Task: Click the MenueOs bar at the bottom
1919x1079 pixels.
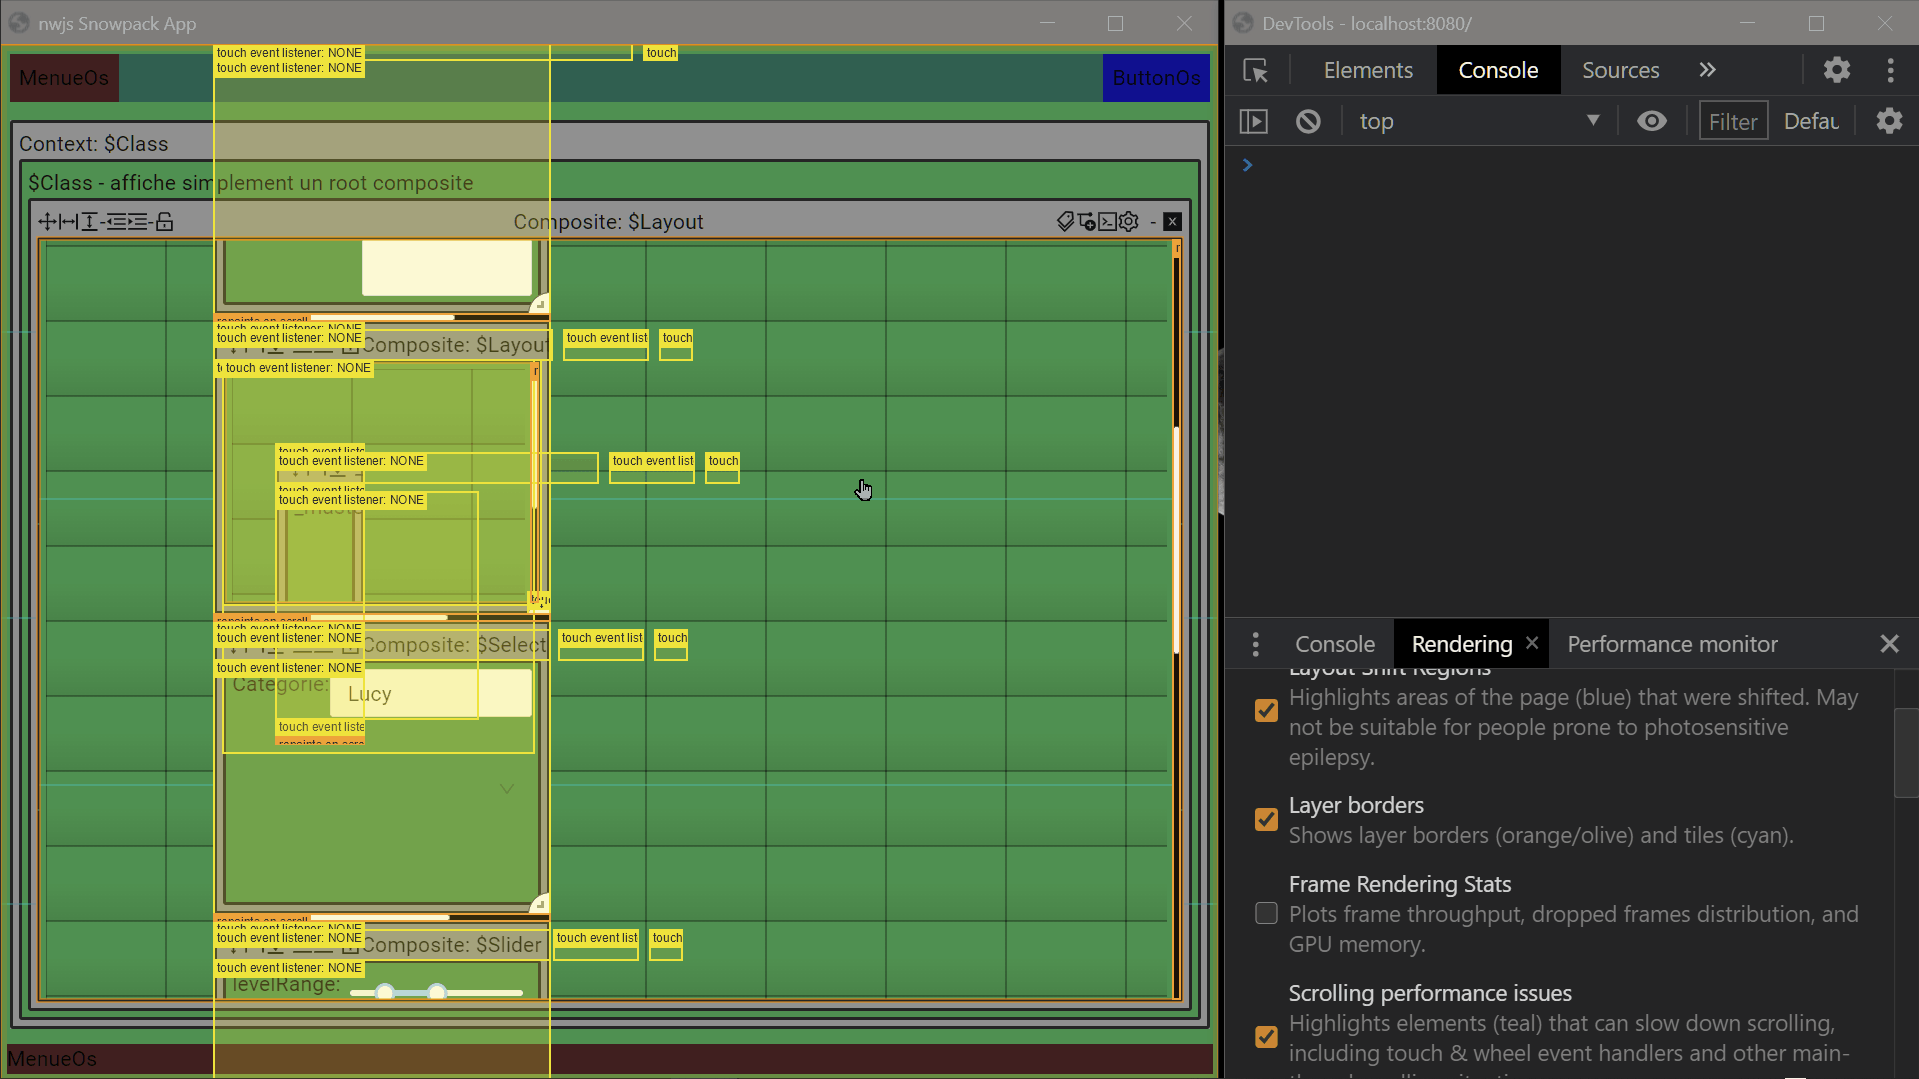Action: click(610, 1059)
